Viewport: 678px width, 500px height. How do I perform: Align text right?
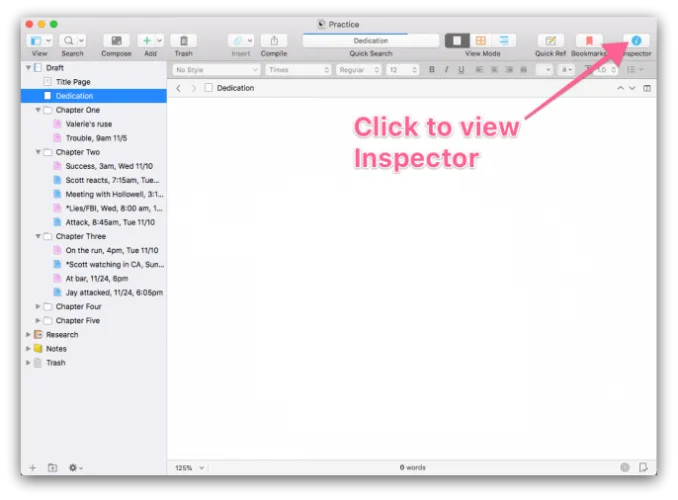(508, 70)
